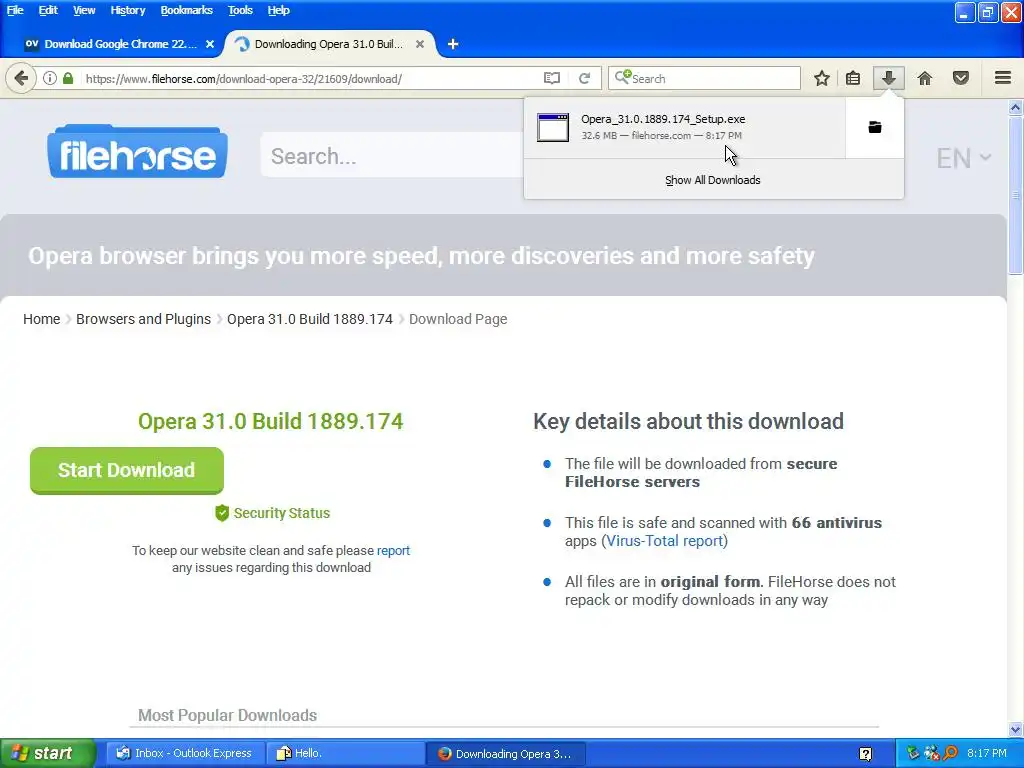Screen dimensions: 1024x768
Task: Click the green Security Status shield icon
Action: (222, 513)
